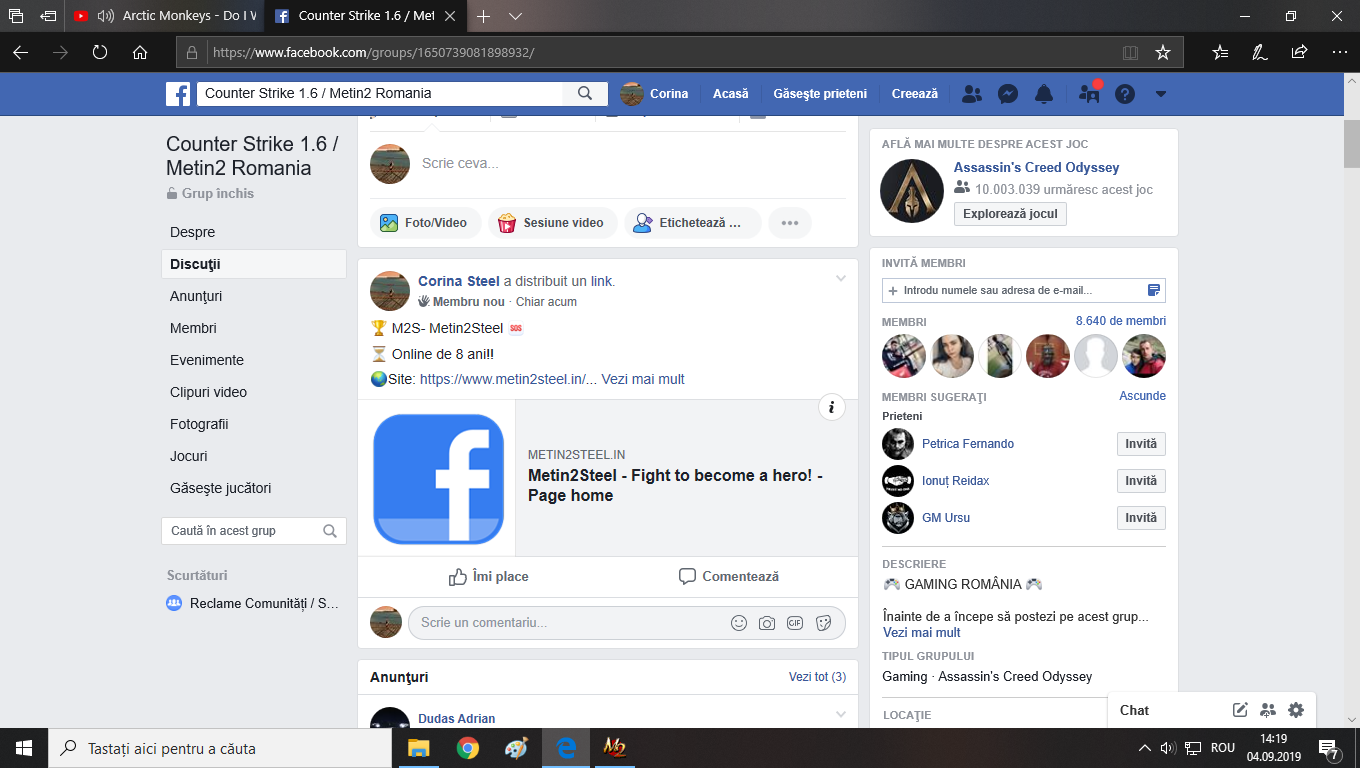Add page to favorites with star icon
Viewport: 1360px width, 768px height.
pyautogui.click(x=1162, y=53)
